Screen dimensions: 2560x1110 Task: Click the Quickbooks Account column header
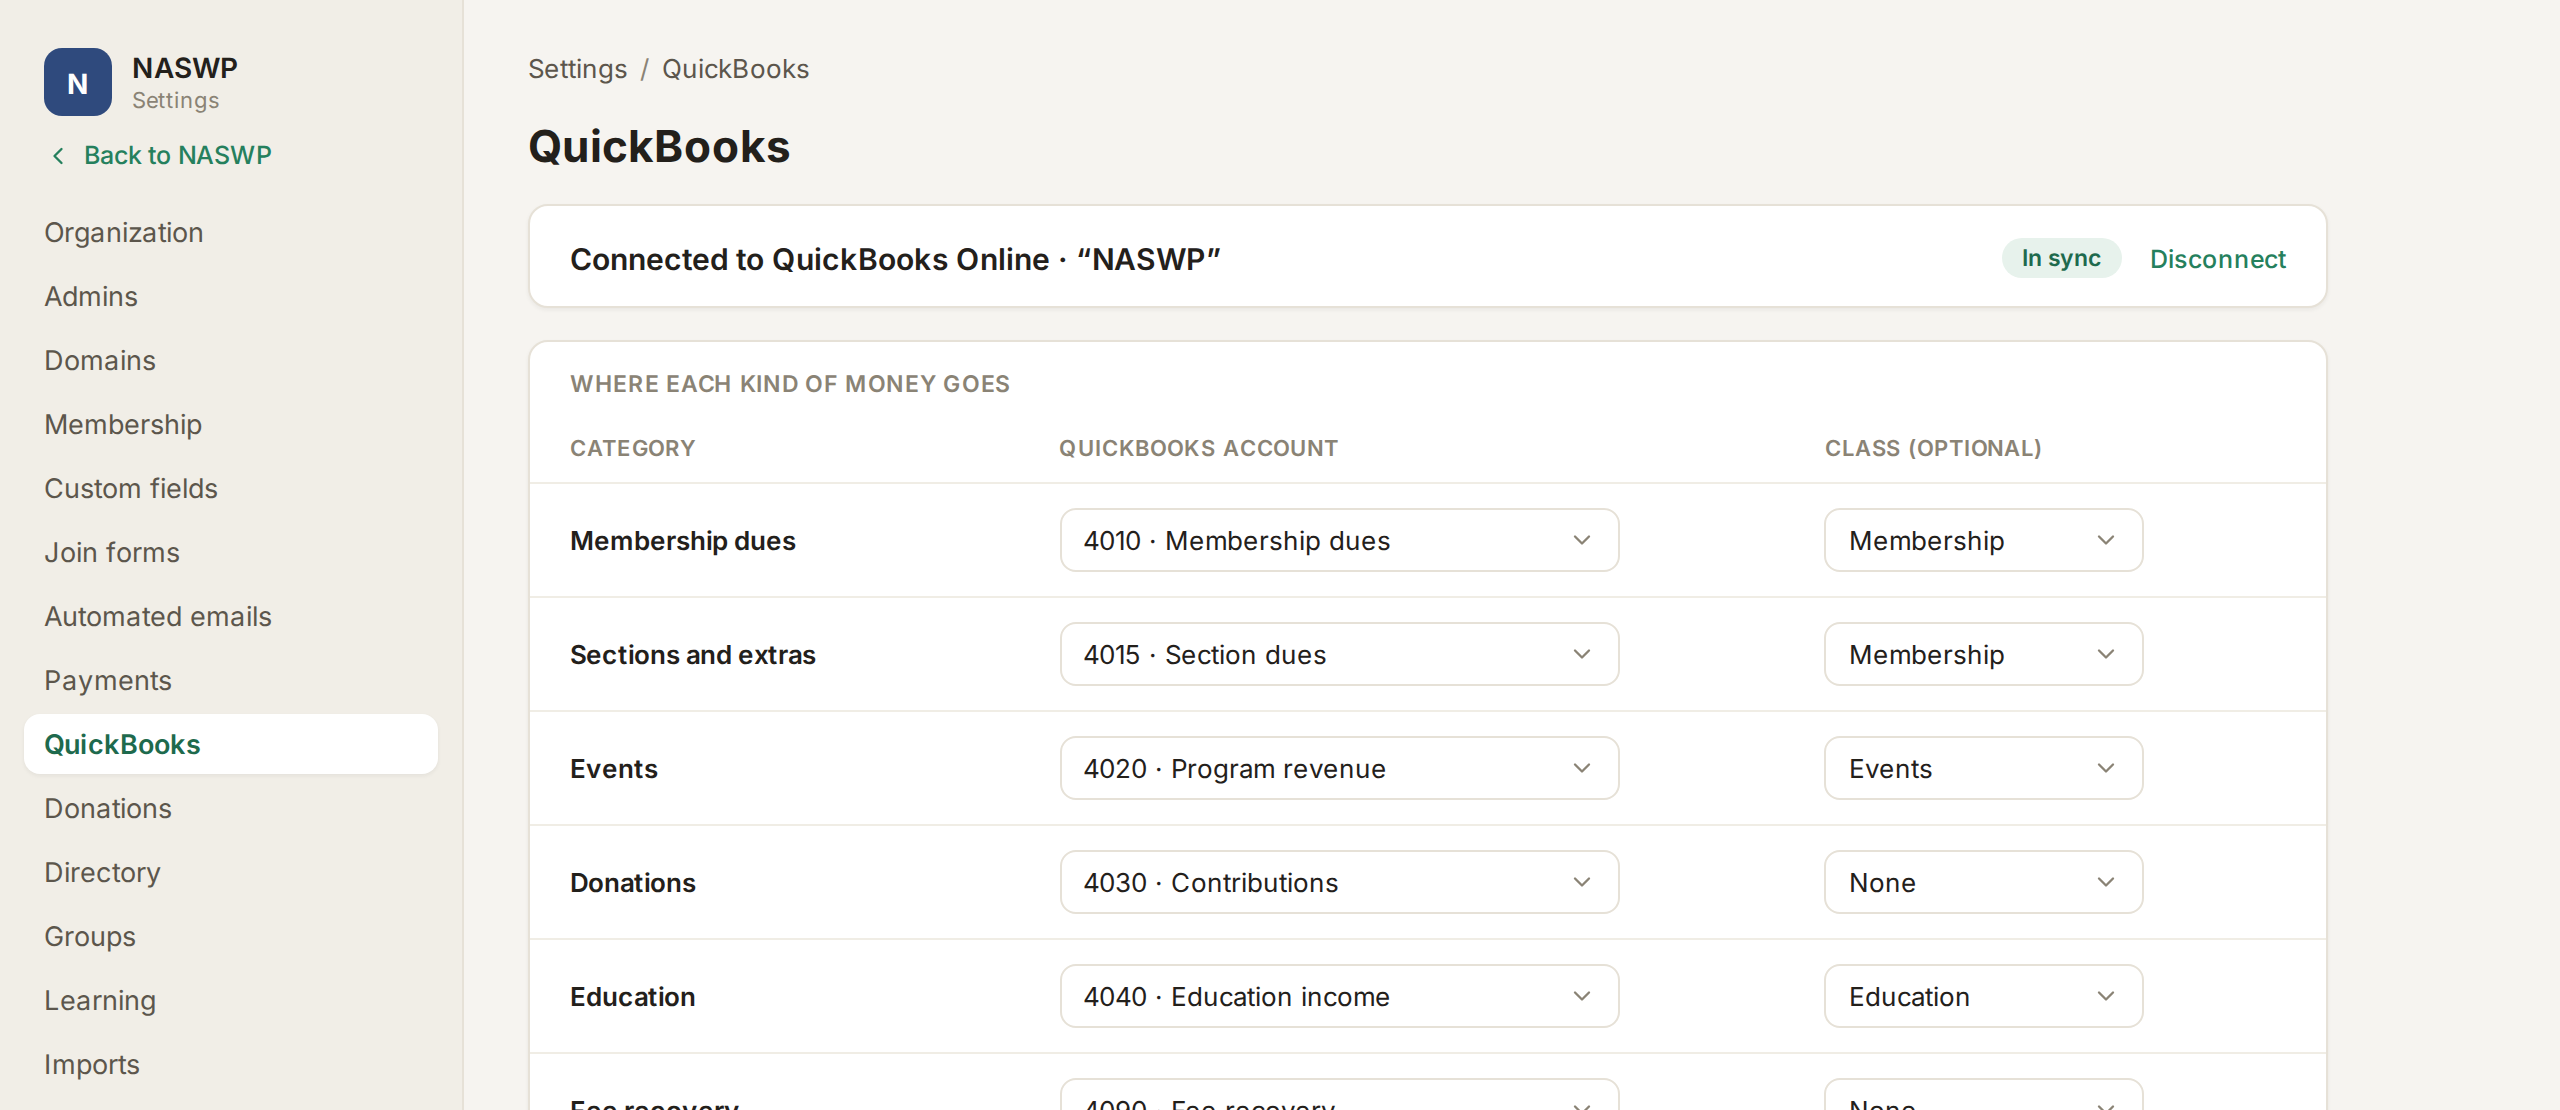(1198, 448)
